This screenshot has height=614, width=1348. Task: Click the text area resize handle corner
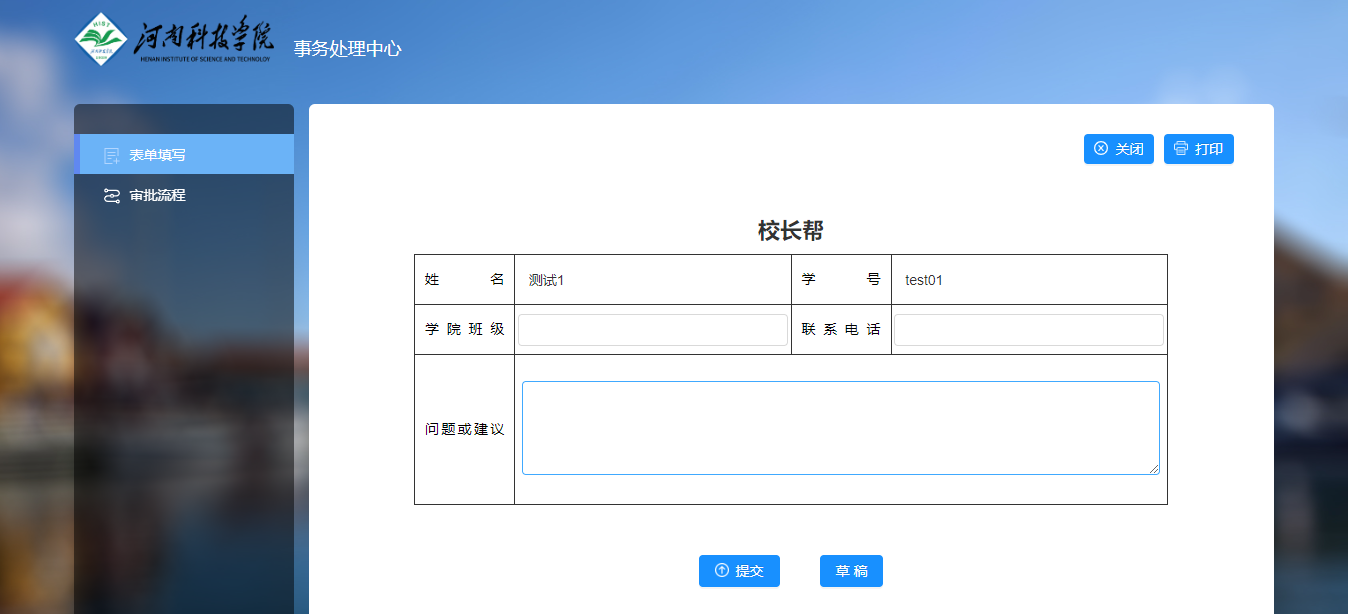pyautogui.click(x=1154, y=469)
